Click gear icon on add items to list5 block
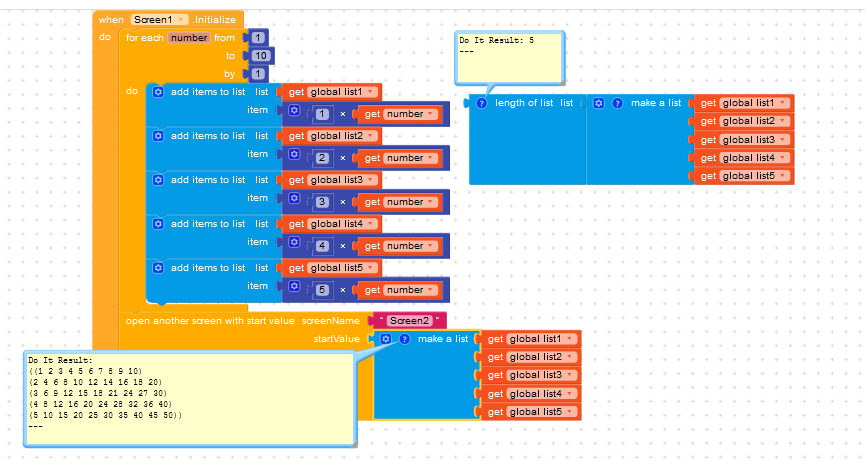 tap(158, 268)
